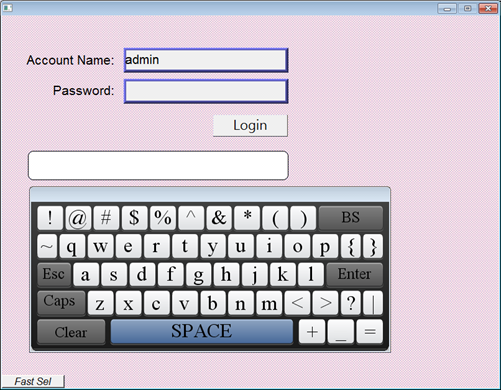Tap the letter s key
Image resolution: width=501 pixels, height=390 pixels.
tap(114, 274)
